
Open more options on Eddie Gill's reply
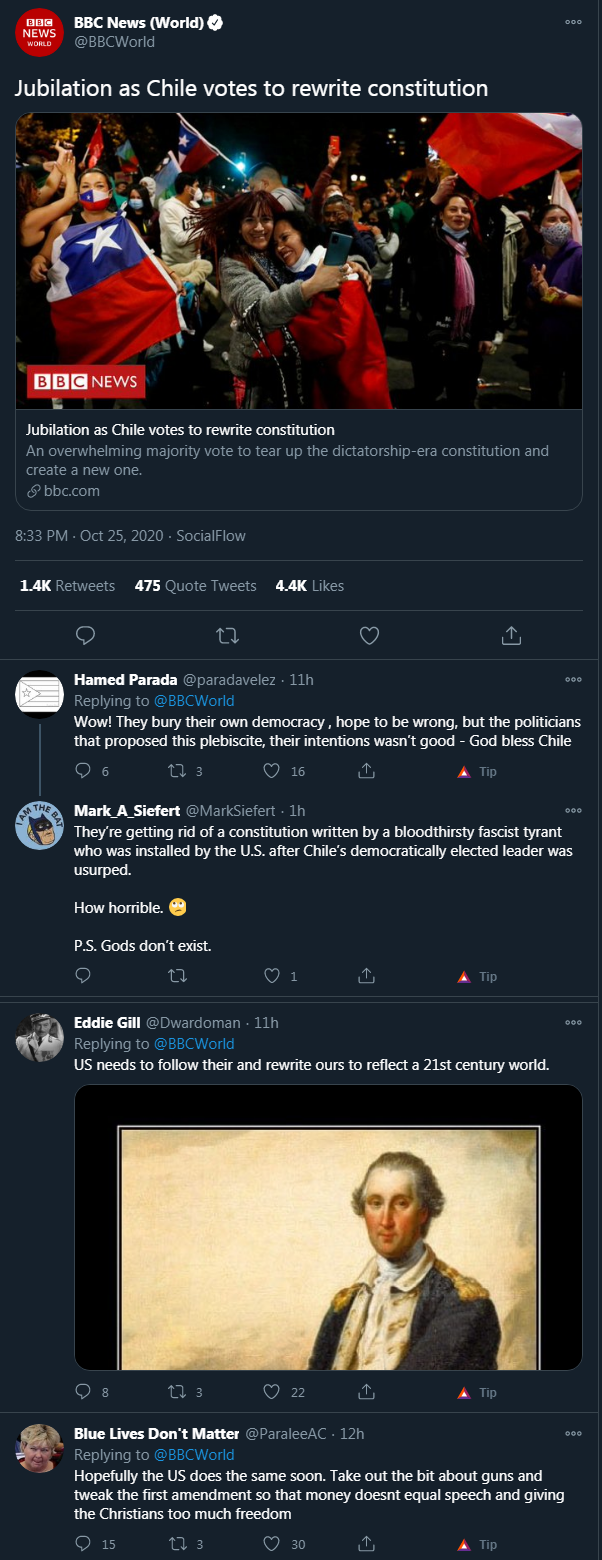coord(573,1022)
